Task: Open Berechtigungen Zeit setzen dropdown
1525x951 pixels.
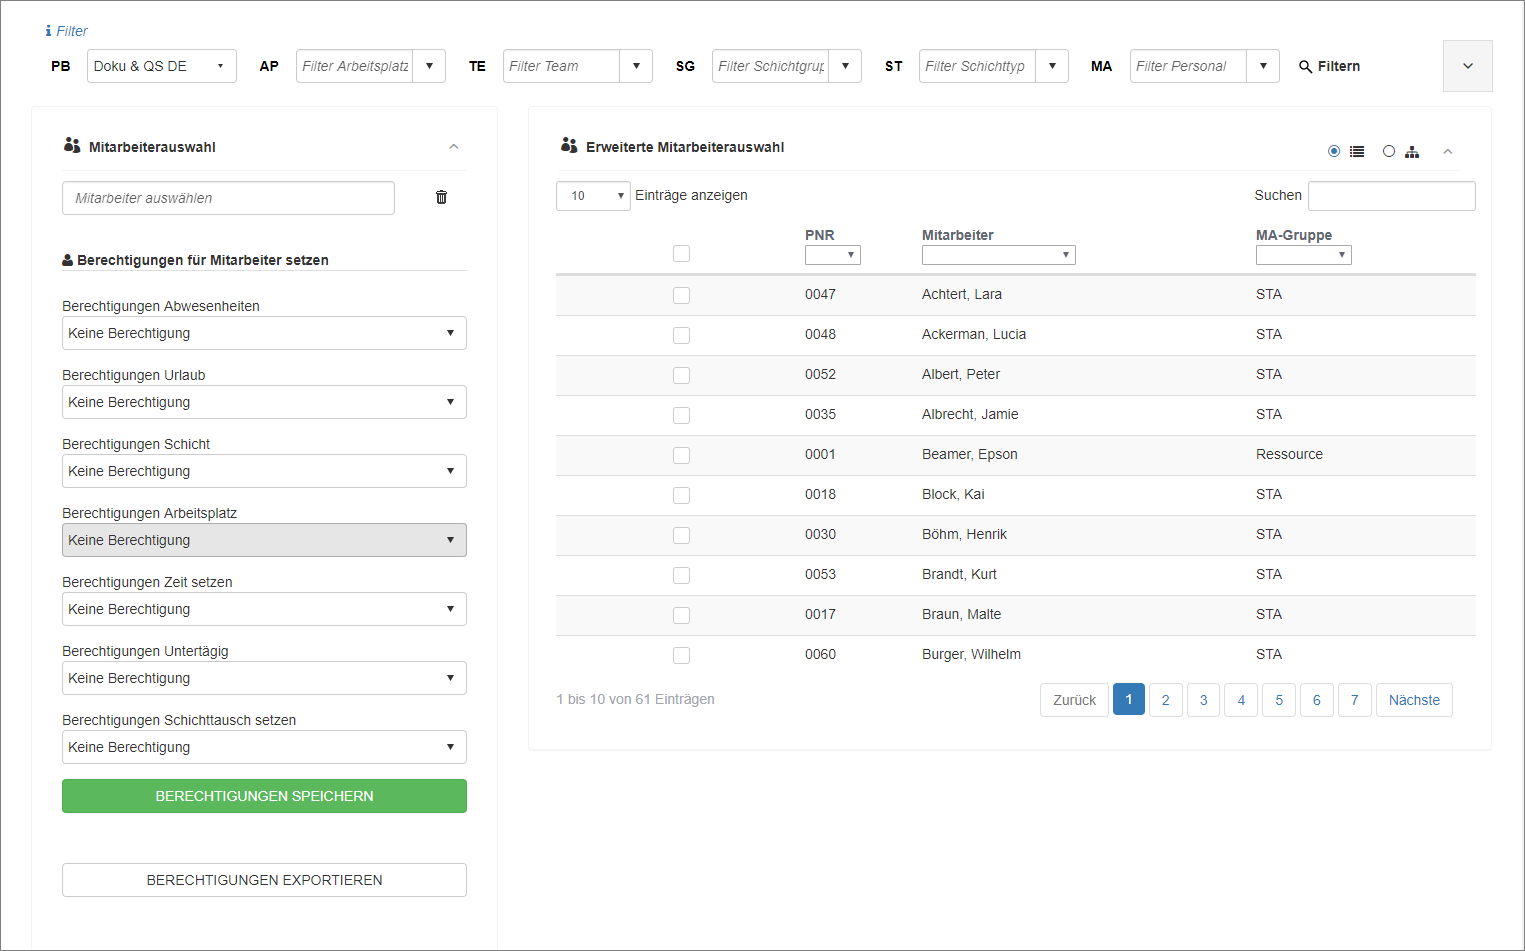Action: [264, 609]
